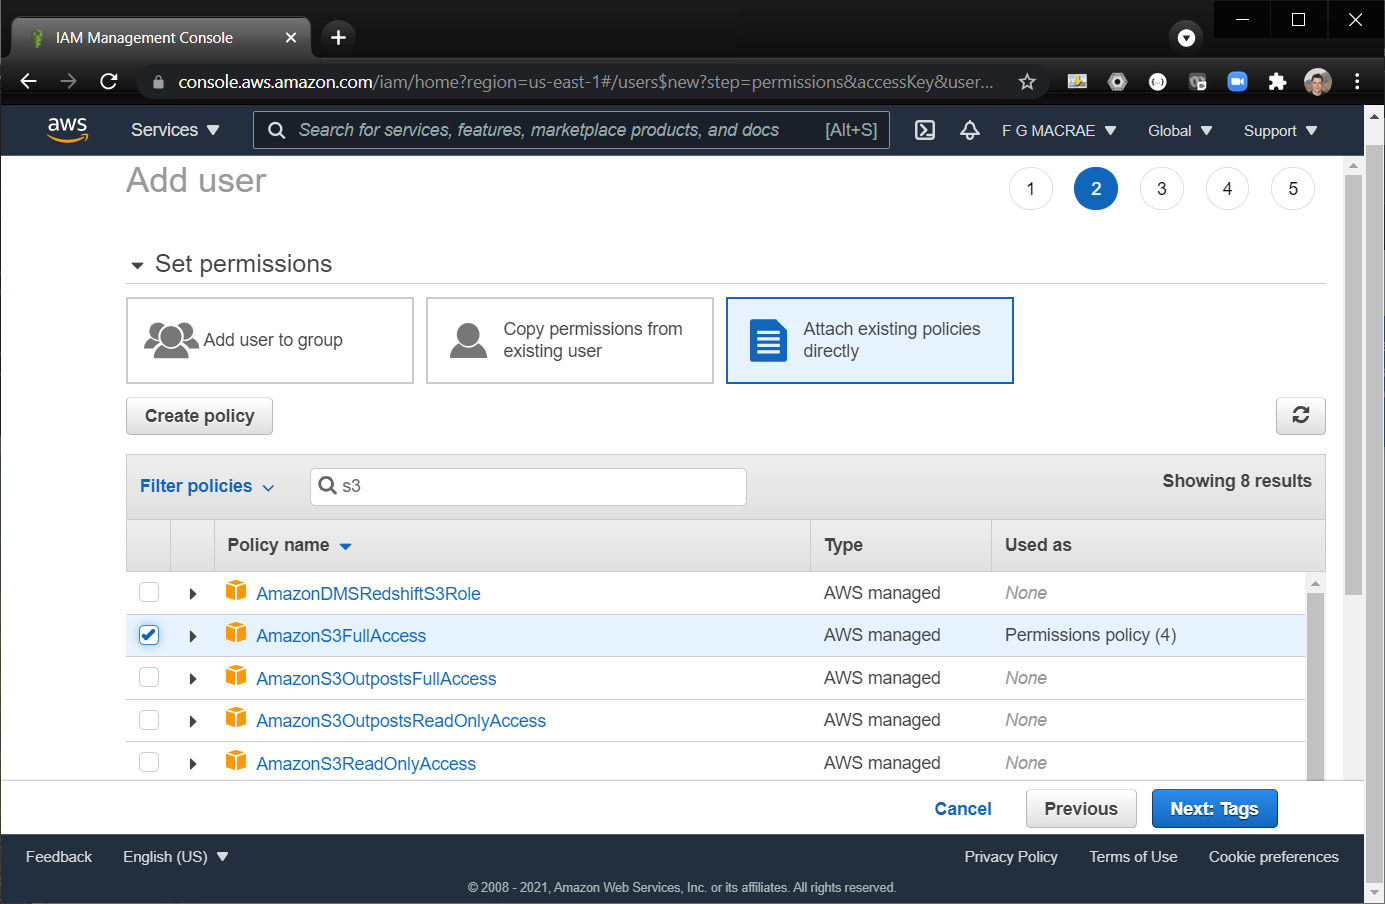Check the AmazonS3OutpostsReadOnlyAccess checkbox

[x=149, y=720]
